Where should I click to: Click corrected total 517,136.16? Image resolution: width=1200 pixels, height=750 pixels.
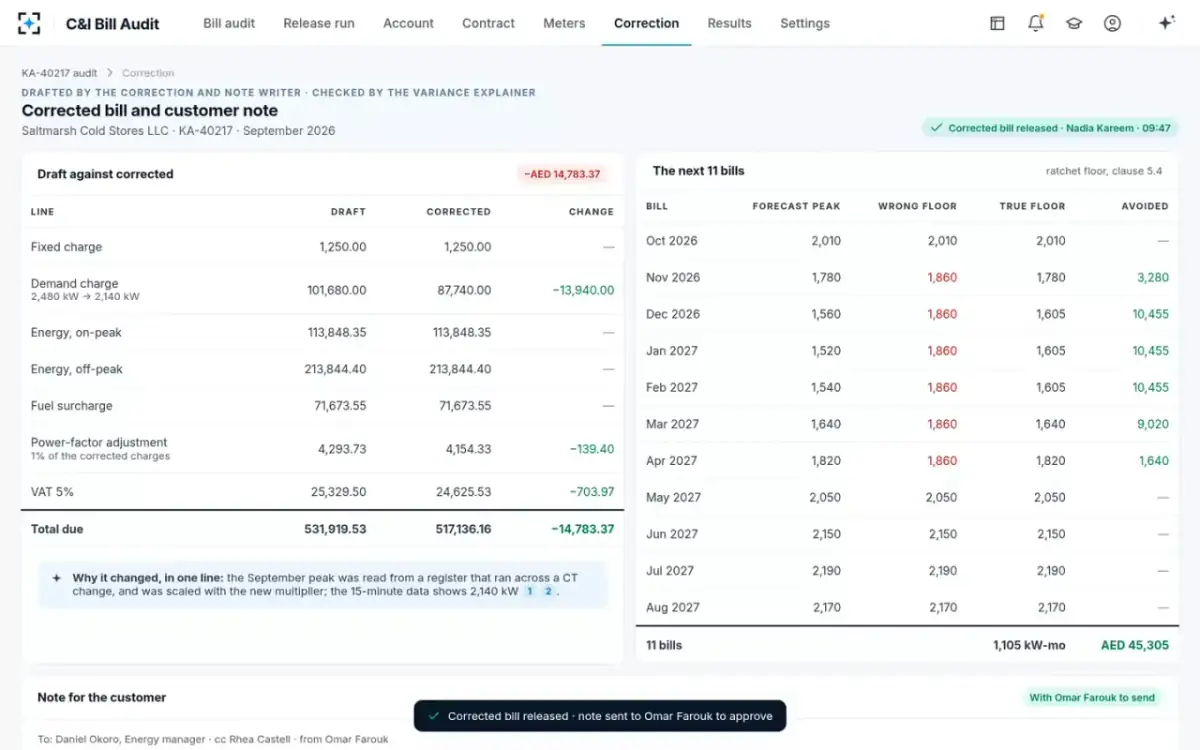coord(461,529)
